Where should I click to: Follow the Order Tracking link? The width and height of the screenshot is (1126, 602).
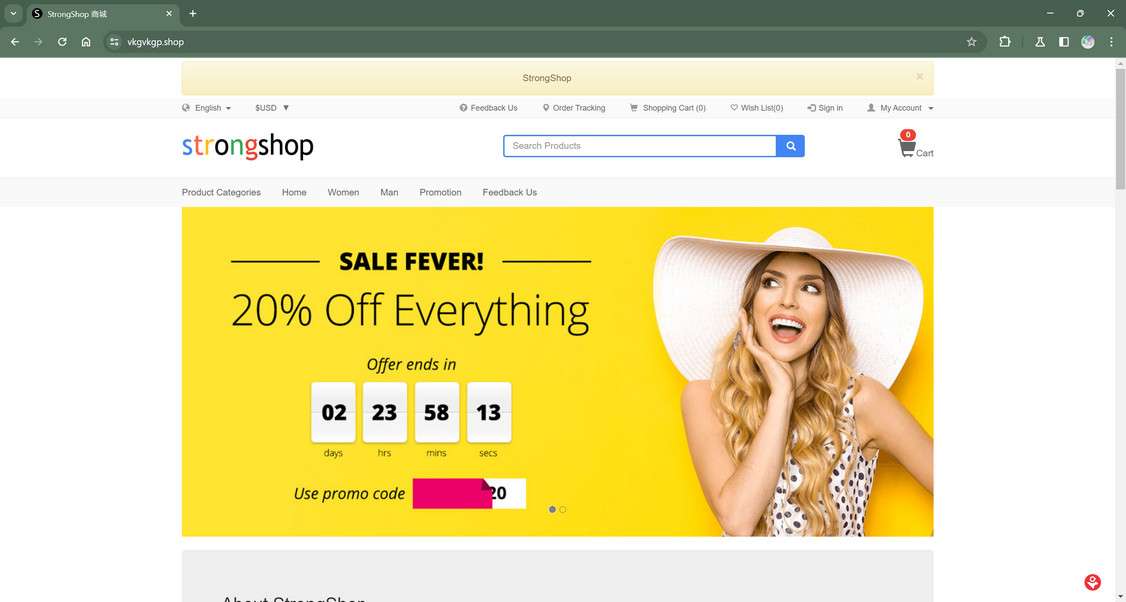point(574,108)
